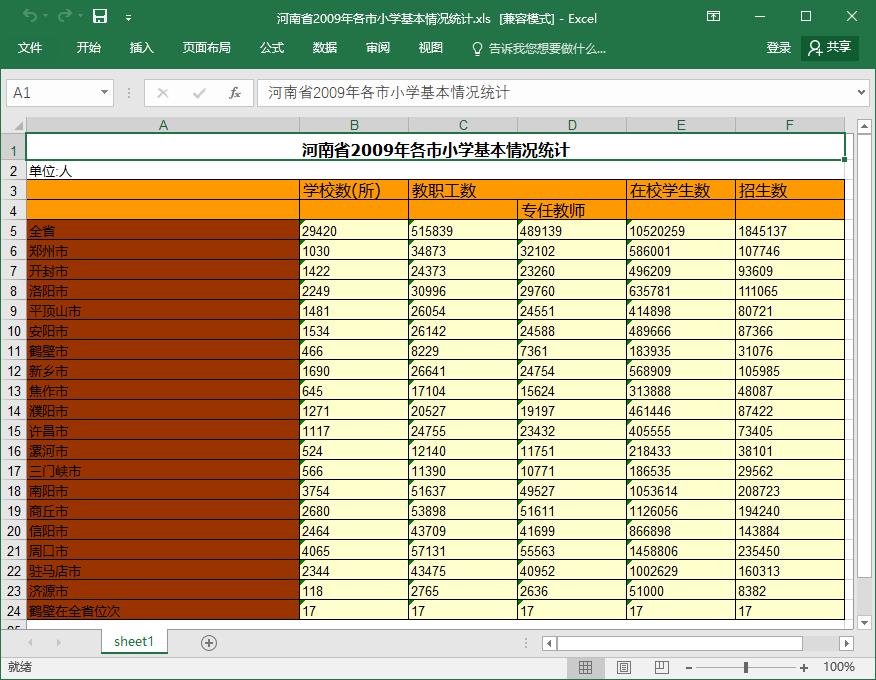Click the Insert Function fx icon
The height and width of the screenshot is (680, 876).
[235, 93]
